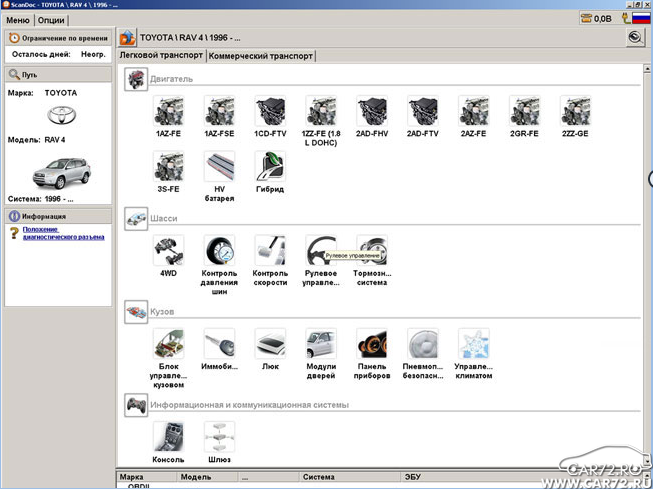
Task: Click the up-level arrow icon near TOYOTA path
Action: [x=127, y=37]
